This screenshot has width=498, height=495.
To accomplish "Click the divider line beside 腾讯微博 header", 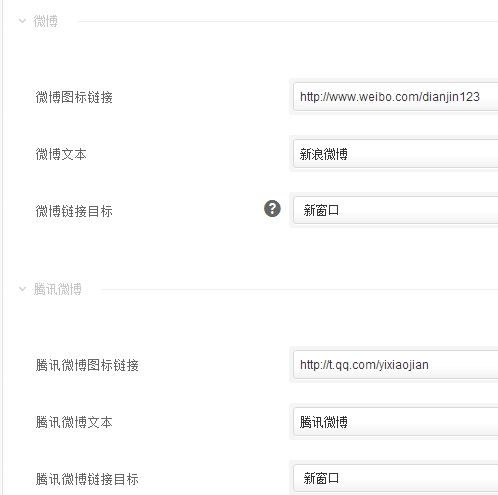I will coord(300,289).
